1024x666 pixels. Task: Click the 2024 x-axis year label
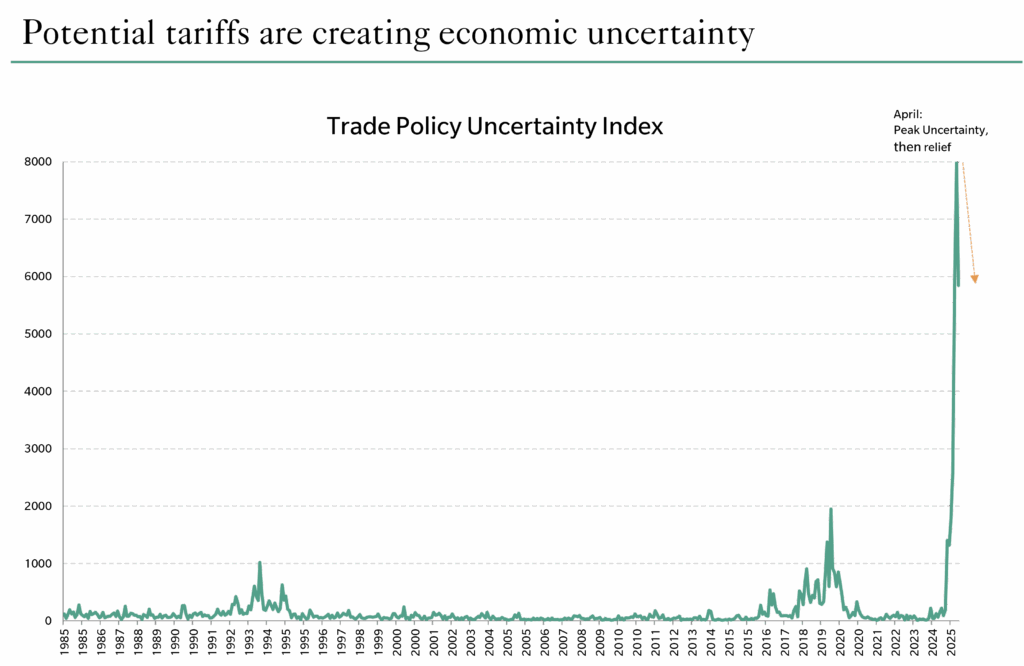click(934, 642)
